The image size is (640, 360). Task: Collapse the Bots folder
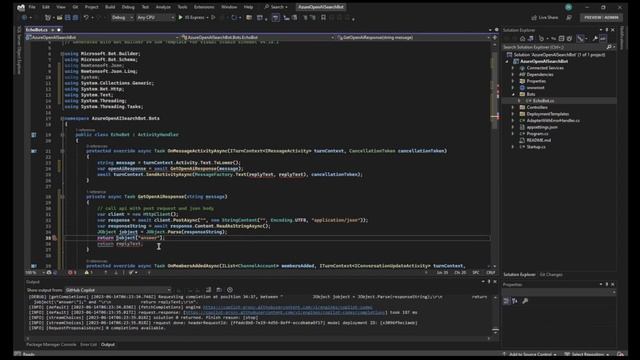(513, 94)
